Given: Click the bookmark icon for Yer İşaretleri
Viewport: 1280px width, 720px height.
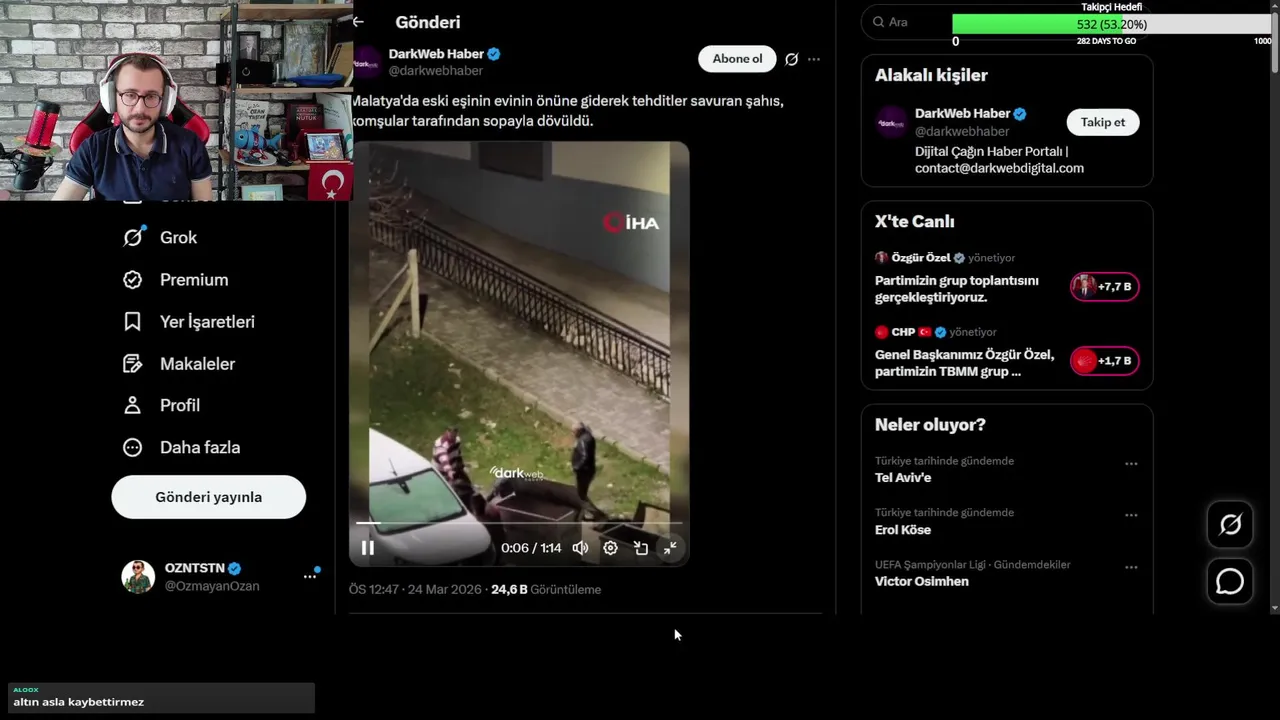Looking at the screenshot, I should click(133, 322).
